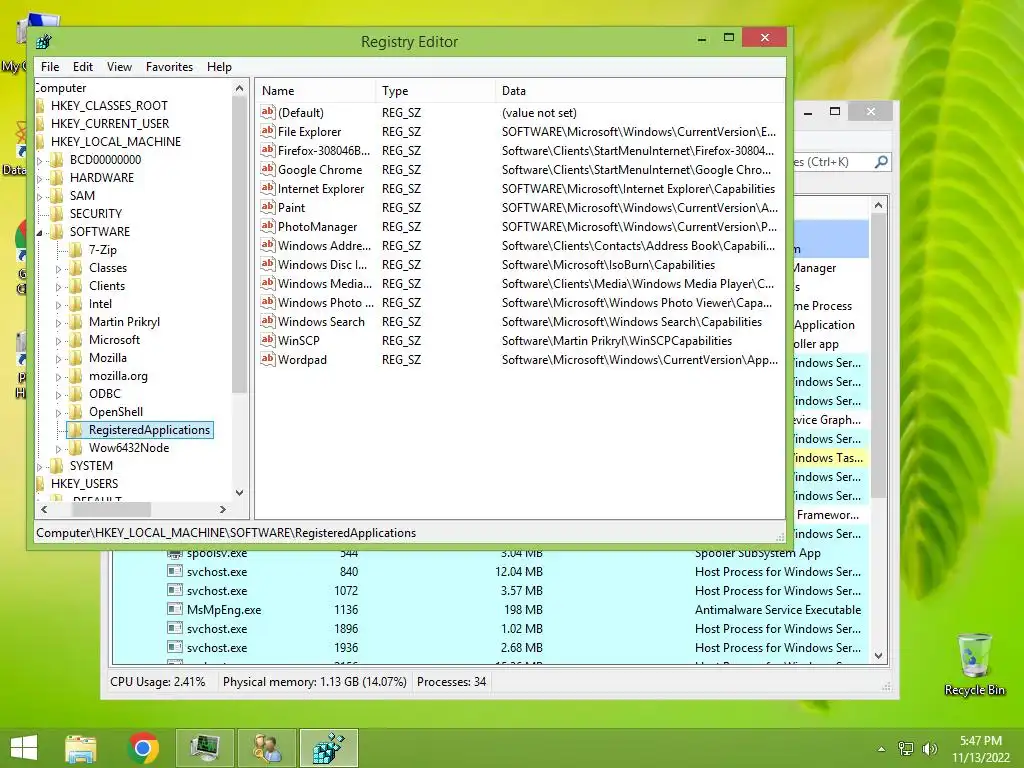Select the ODBC key
1024x768 pixels.
[x=104, y=394]
